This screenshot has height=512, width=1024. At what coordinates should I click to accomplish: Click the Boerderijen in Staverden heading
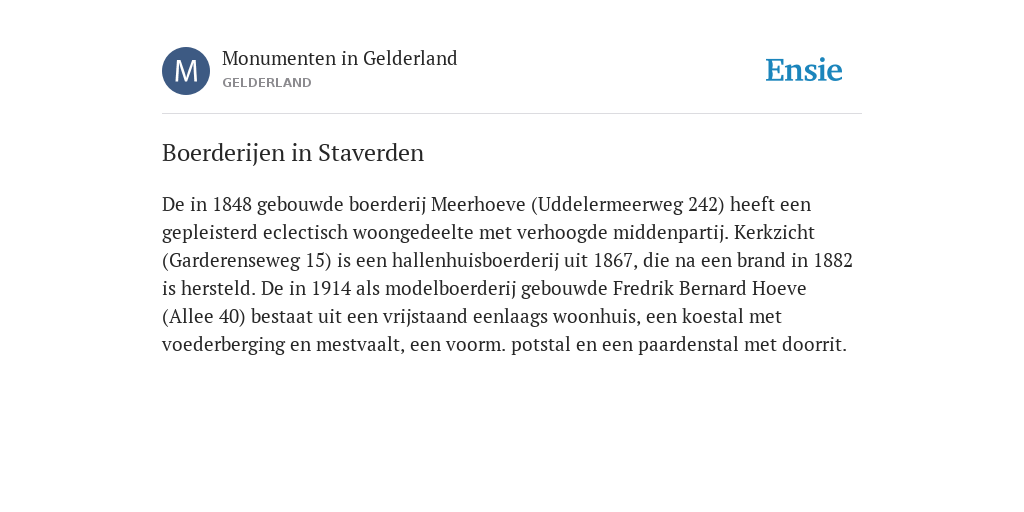click(293, 153)
